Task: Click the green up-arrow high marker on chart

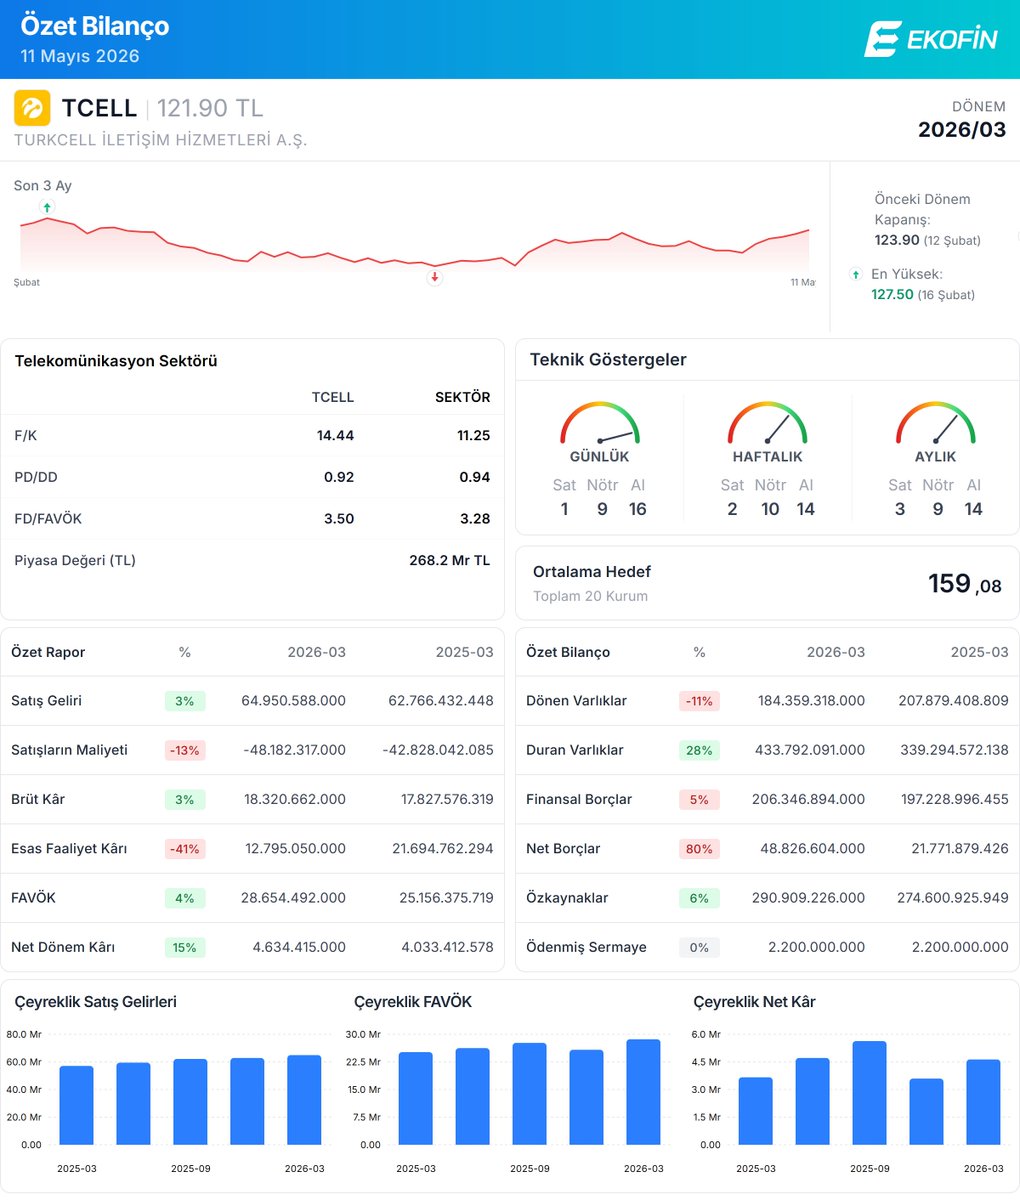Action: pyautogui.click(x=46, y=207)
